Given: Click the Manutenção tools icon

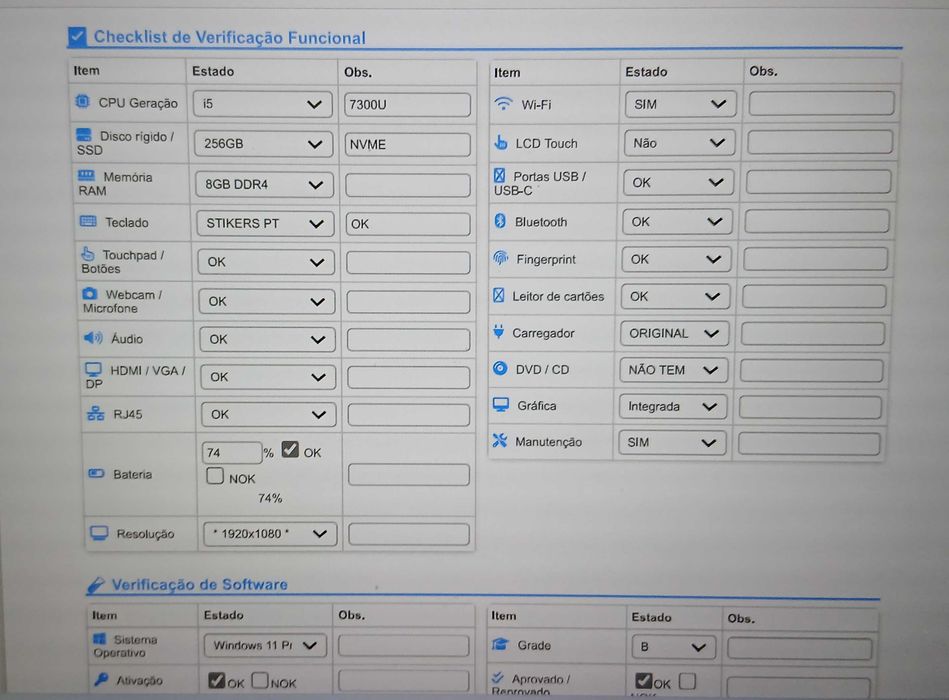Looking at the screenshot, I should tap(499, 440).
